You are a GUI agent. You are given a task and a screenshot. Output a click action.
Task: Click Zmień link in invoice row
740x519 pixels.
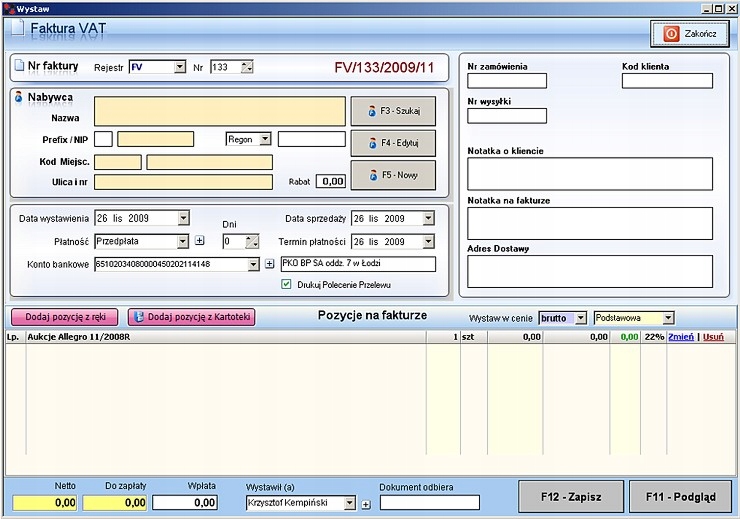pos(681,337)
